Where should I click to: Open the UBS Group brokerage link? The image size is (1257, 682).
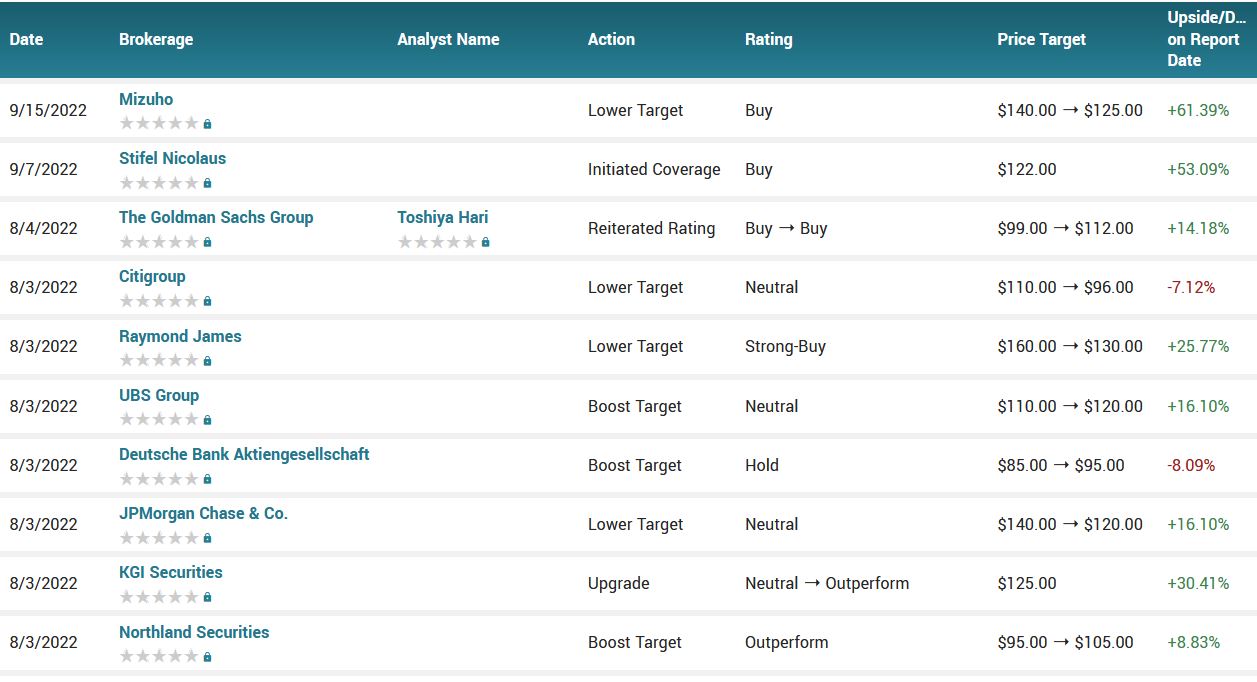pyautogui.click(x=159, y=395)
